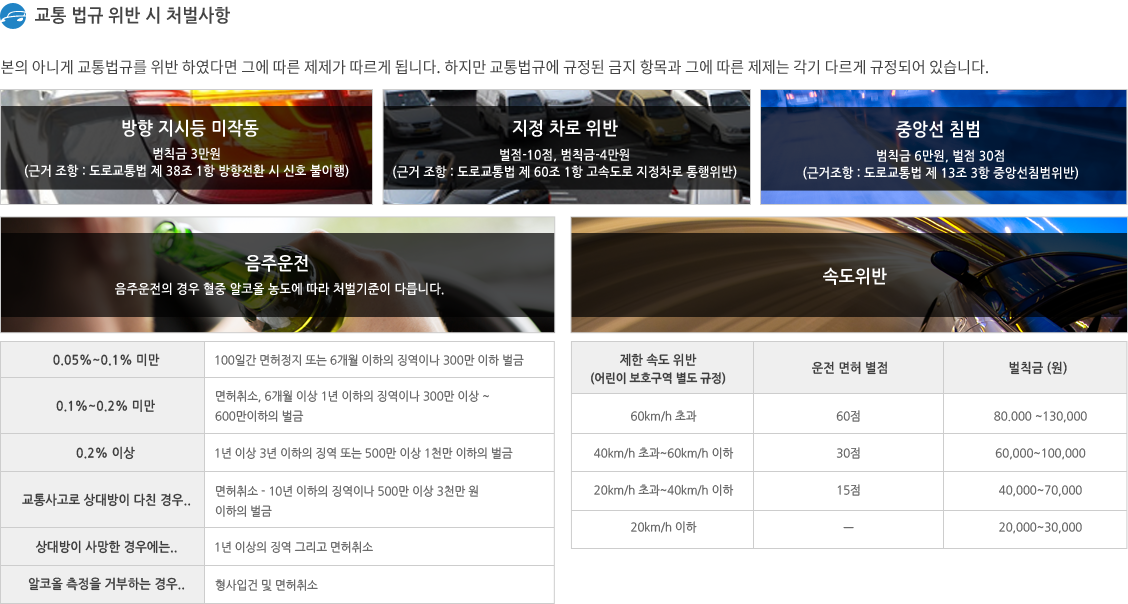The width and height of the screenshot is (1128, 604).
Task: Select the 20,000~30,000 fine amount cell
Action: 1040,528
